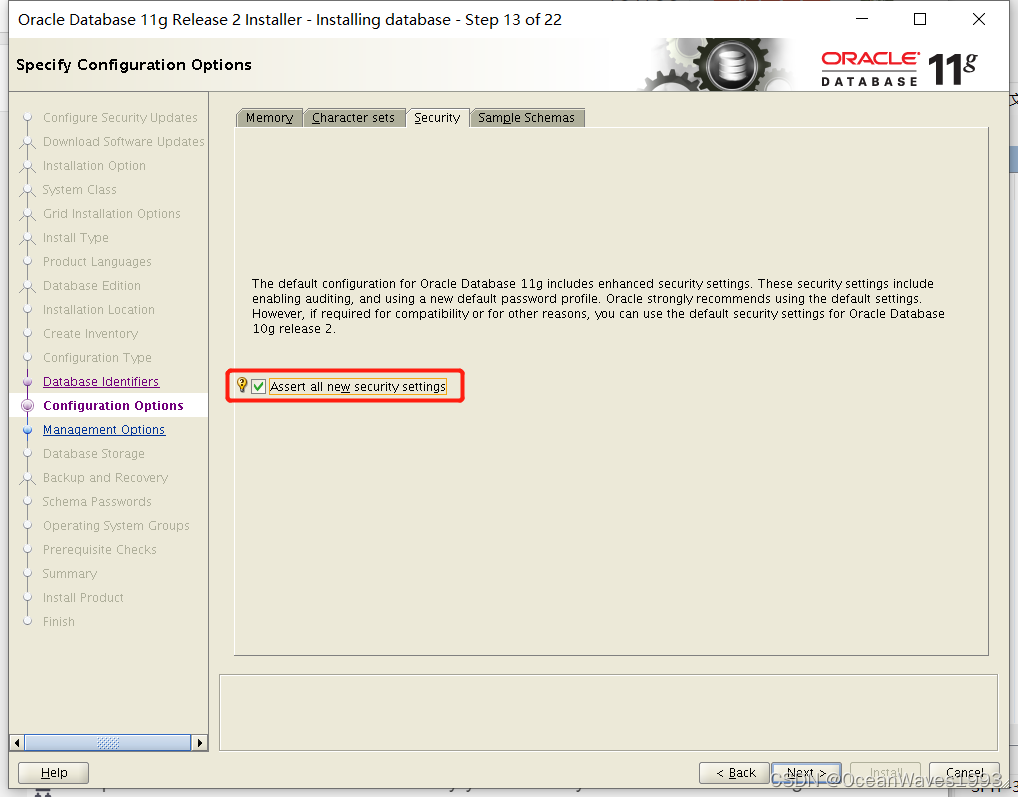Click the Schema Passwords step
The width and height of the screenshot is (1018, 797).
tap(97, 502)
